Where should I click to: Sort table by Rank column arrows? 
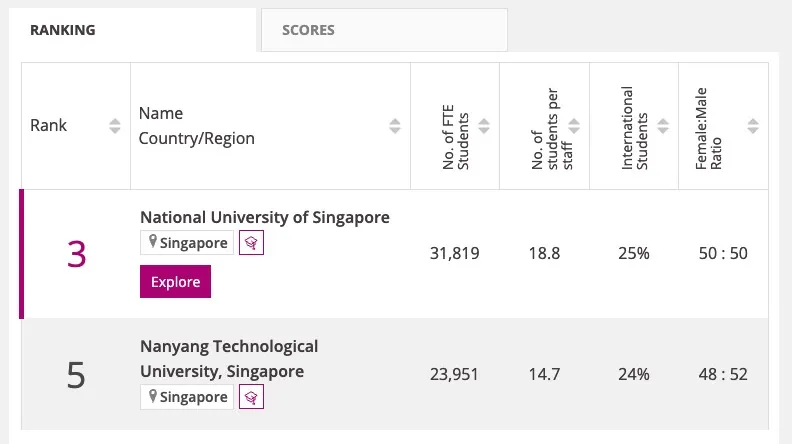click(114, 126)
